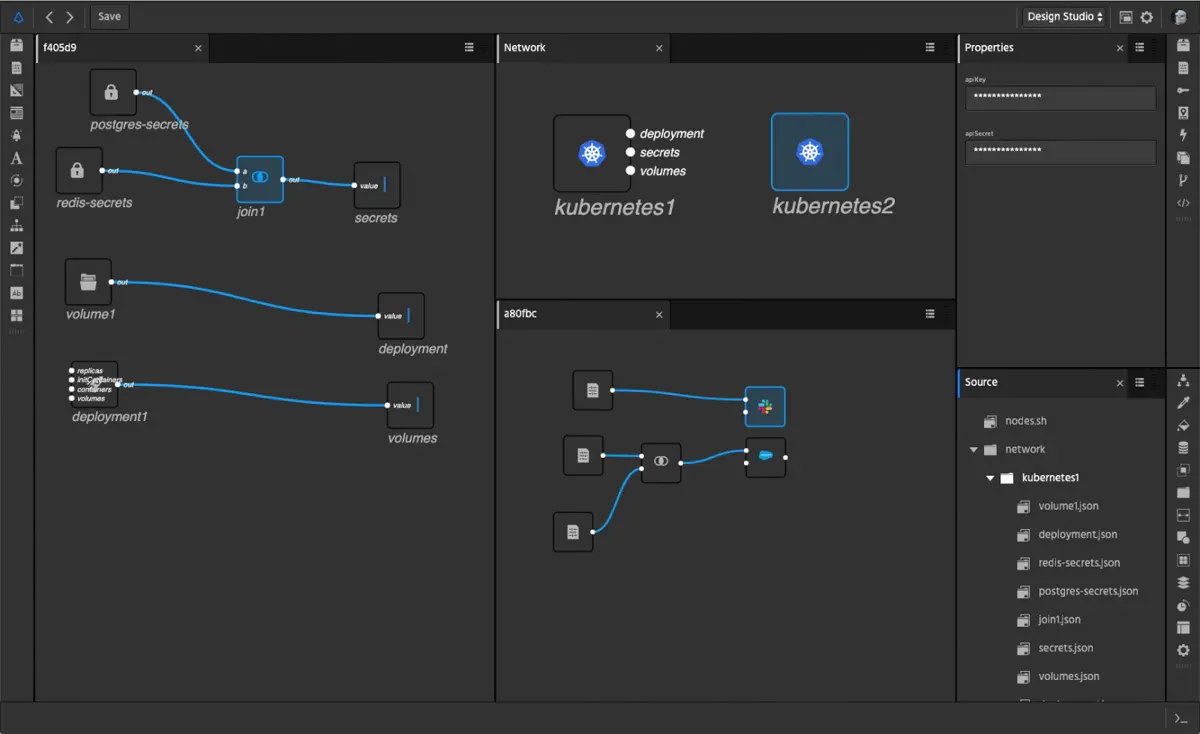Click the database icon in right sidebar
The width and height of the screenshot is (1200, 734).
click(x=1183, y=448)
